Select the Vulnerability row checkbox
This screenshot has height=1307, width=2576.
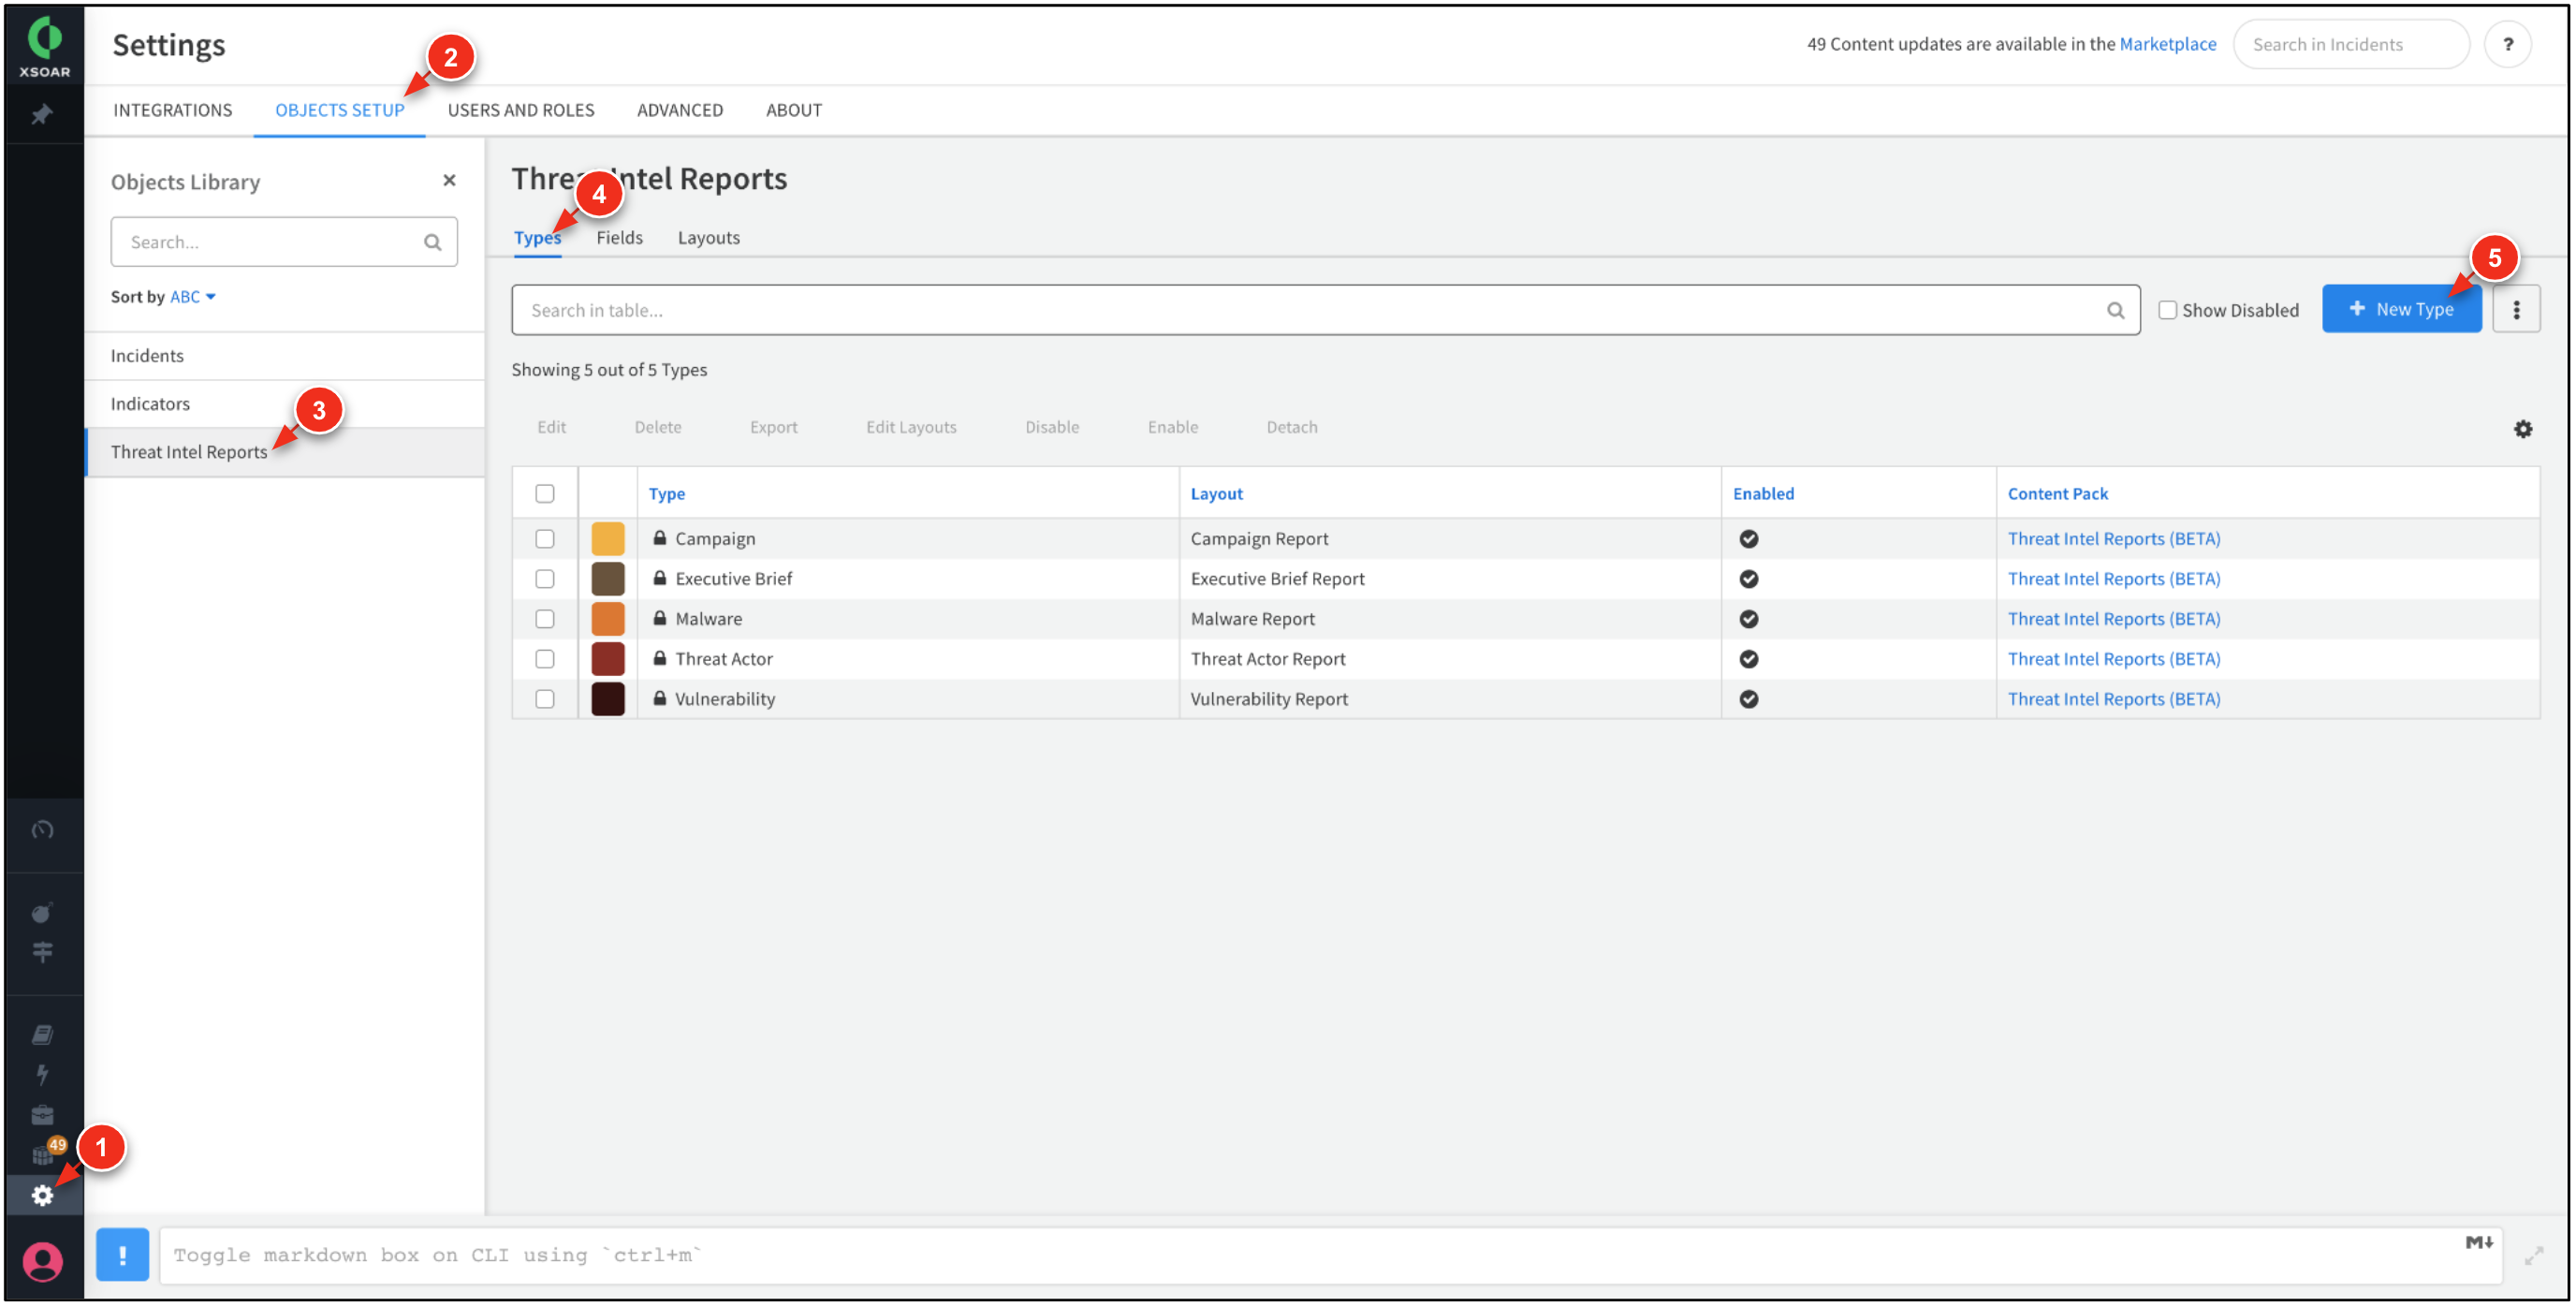545,699
